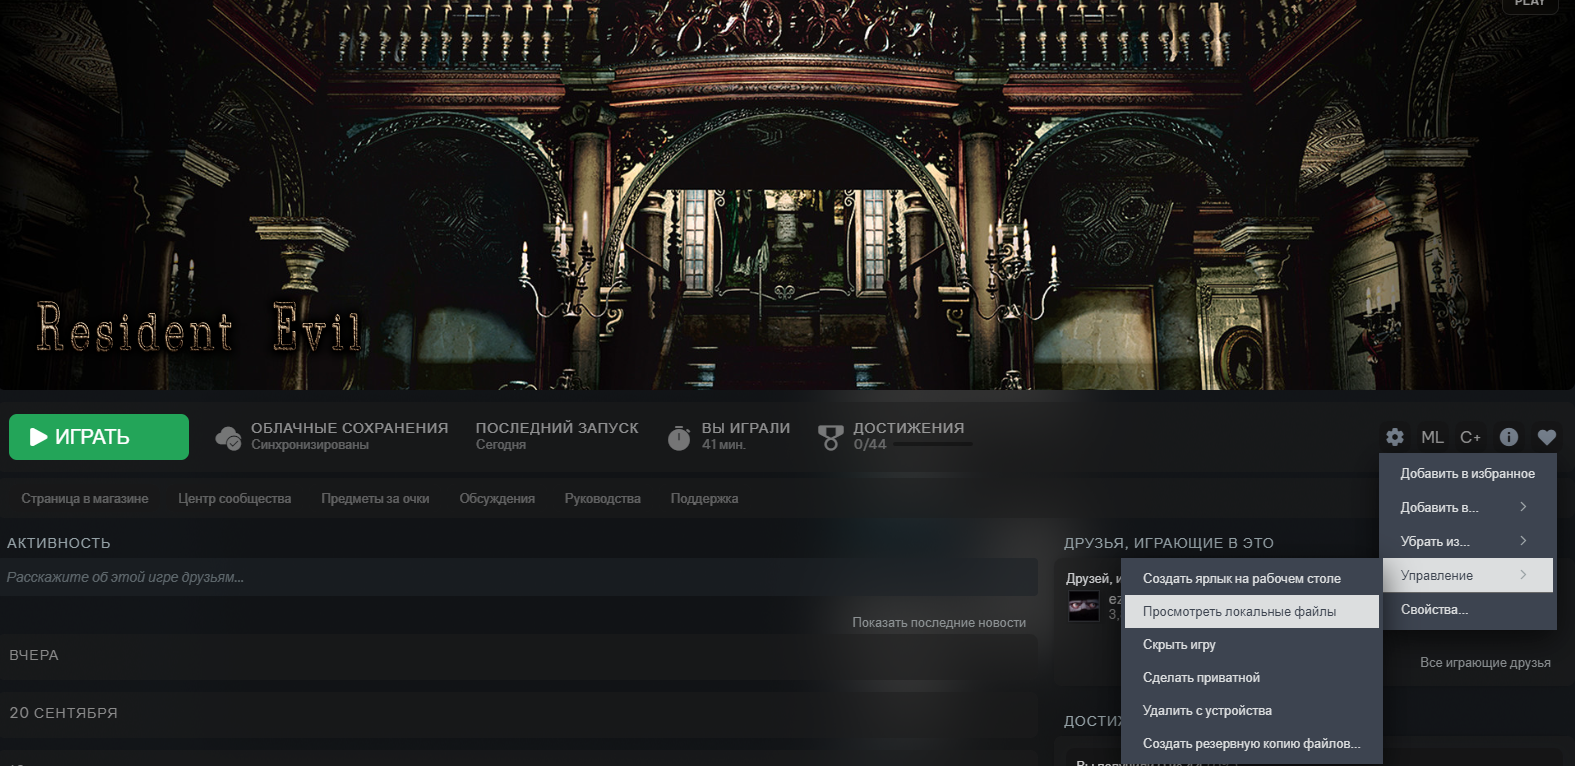
Task: Start the game with ИГРАТЬ button
Action: (x=99, y=437)
